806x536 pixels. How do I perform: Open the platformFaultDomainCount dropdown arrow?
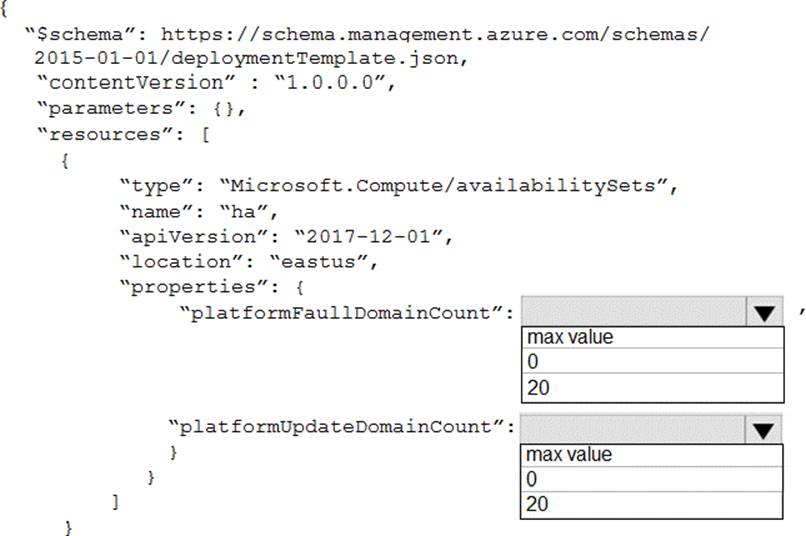tap(764, 312)
